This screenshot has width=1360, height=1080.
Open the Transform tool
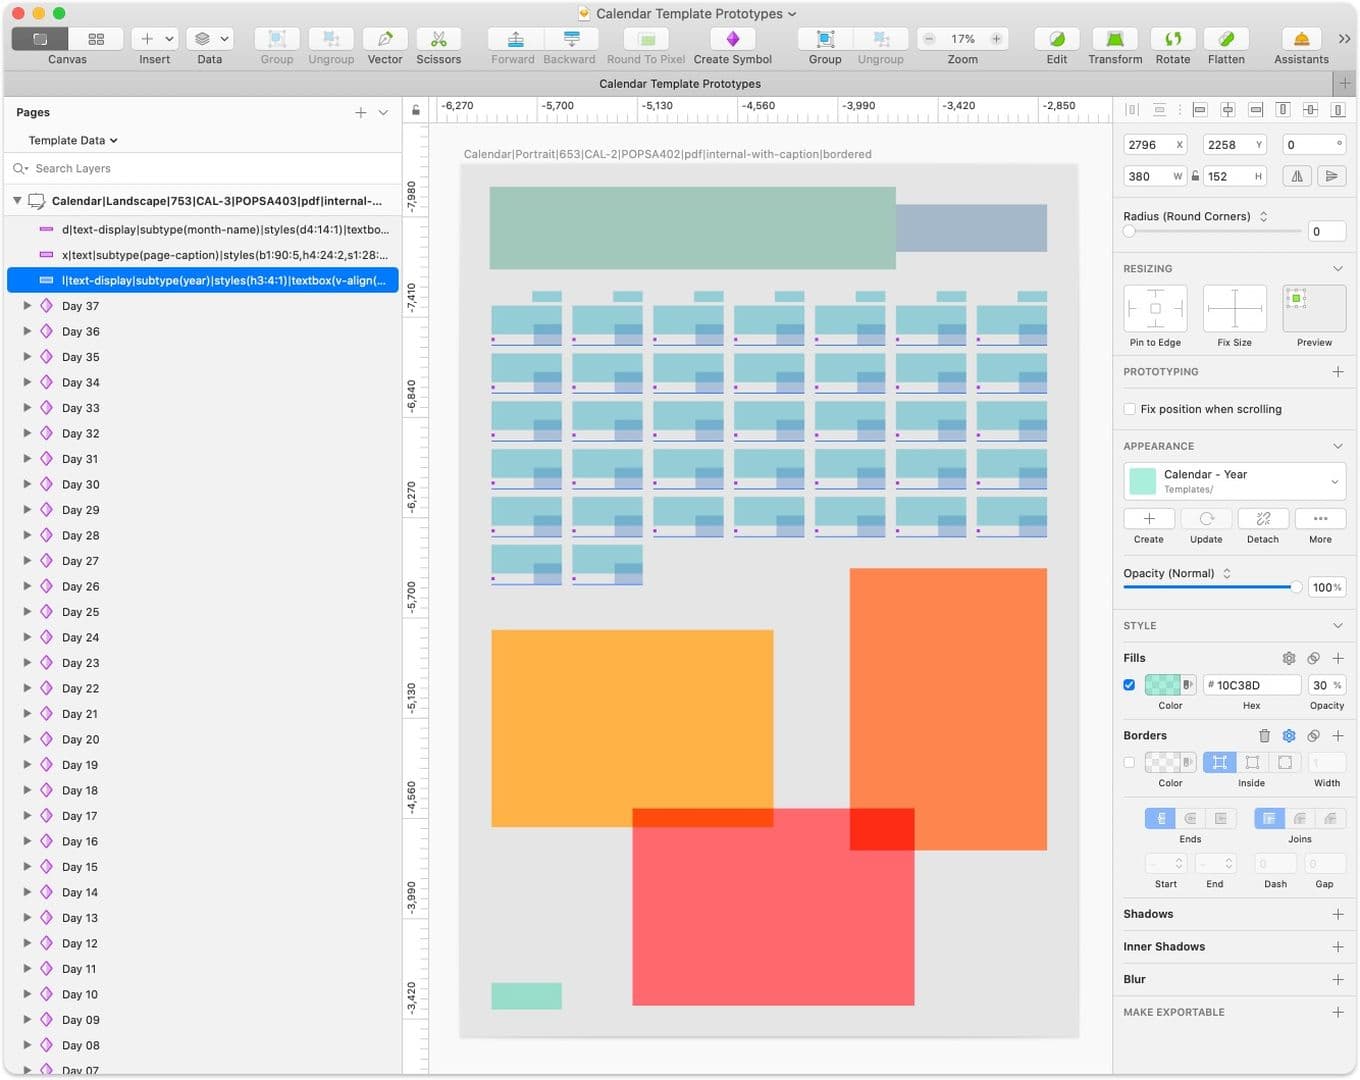coord(1114,39)
